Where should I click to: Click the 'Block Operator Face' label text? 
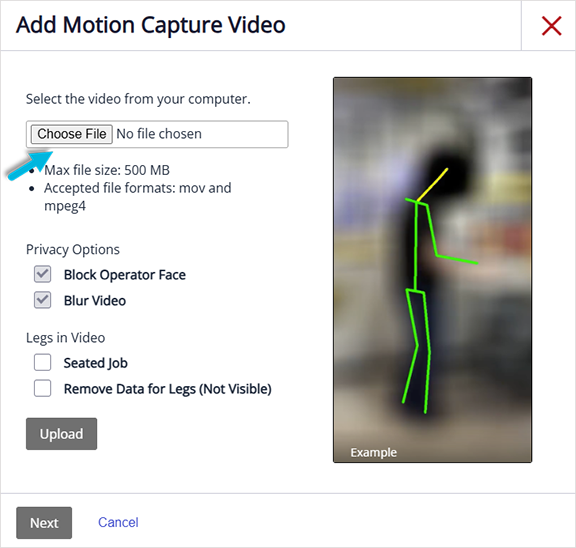[125, 275]
